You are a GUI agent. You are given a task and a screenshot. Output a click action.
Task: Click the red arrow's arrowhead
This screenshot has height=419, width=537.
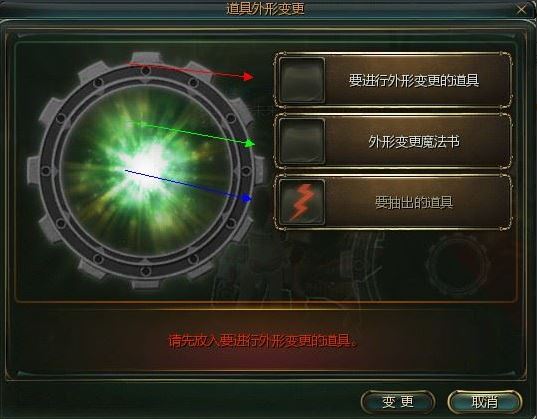pos(248,76)
